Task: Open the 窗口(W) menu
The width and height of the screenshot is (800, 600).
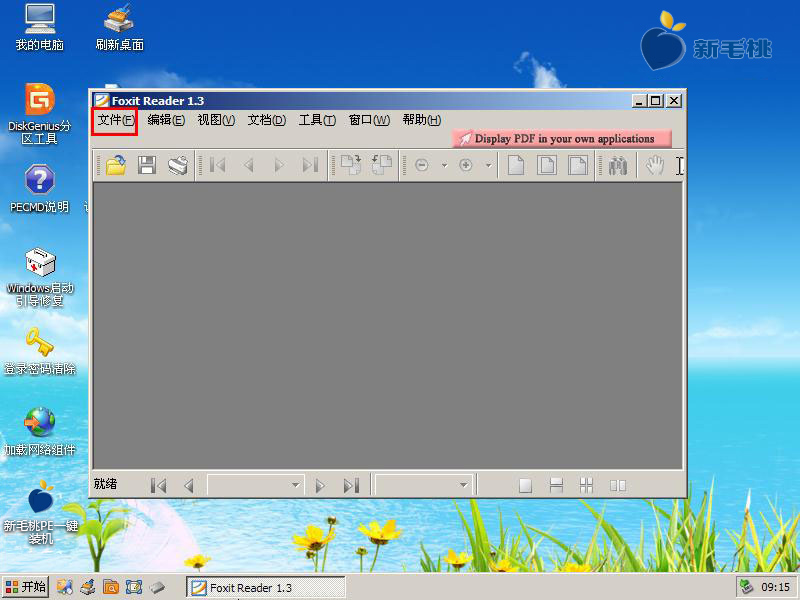Action: pos(369,120)
